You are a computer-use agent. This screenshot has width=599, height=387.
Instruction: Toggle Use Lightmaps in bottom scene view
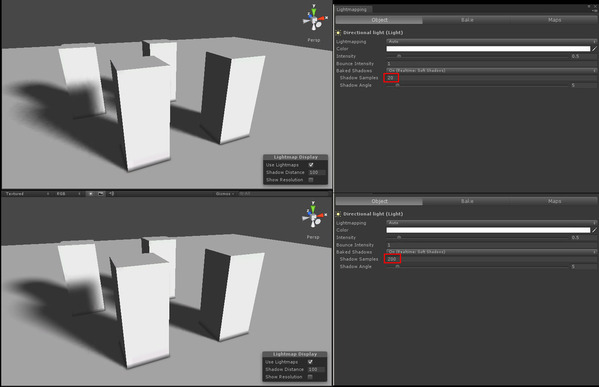coord(310,362)
